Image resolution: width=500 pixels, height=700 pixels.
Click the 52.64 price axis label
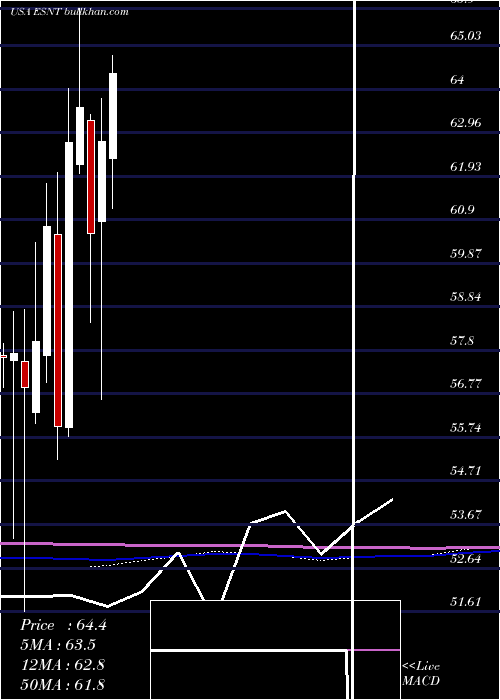(466, 558)
